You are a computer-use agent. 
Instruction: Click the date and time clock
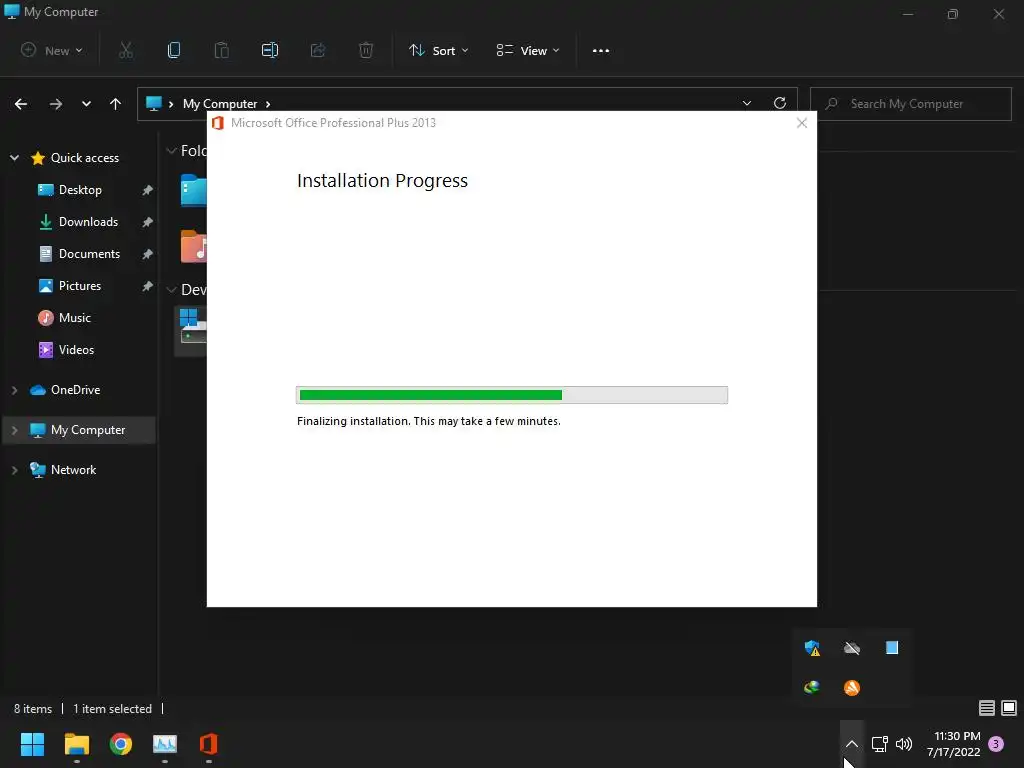tap(953, 744)
